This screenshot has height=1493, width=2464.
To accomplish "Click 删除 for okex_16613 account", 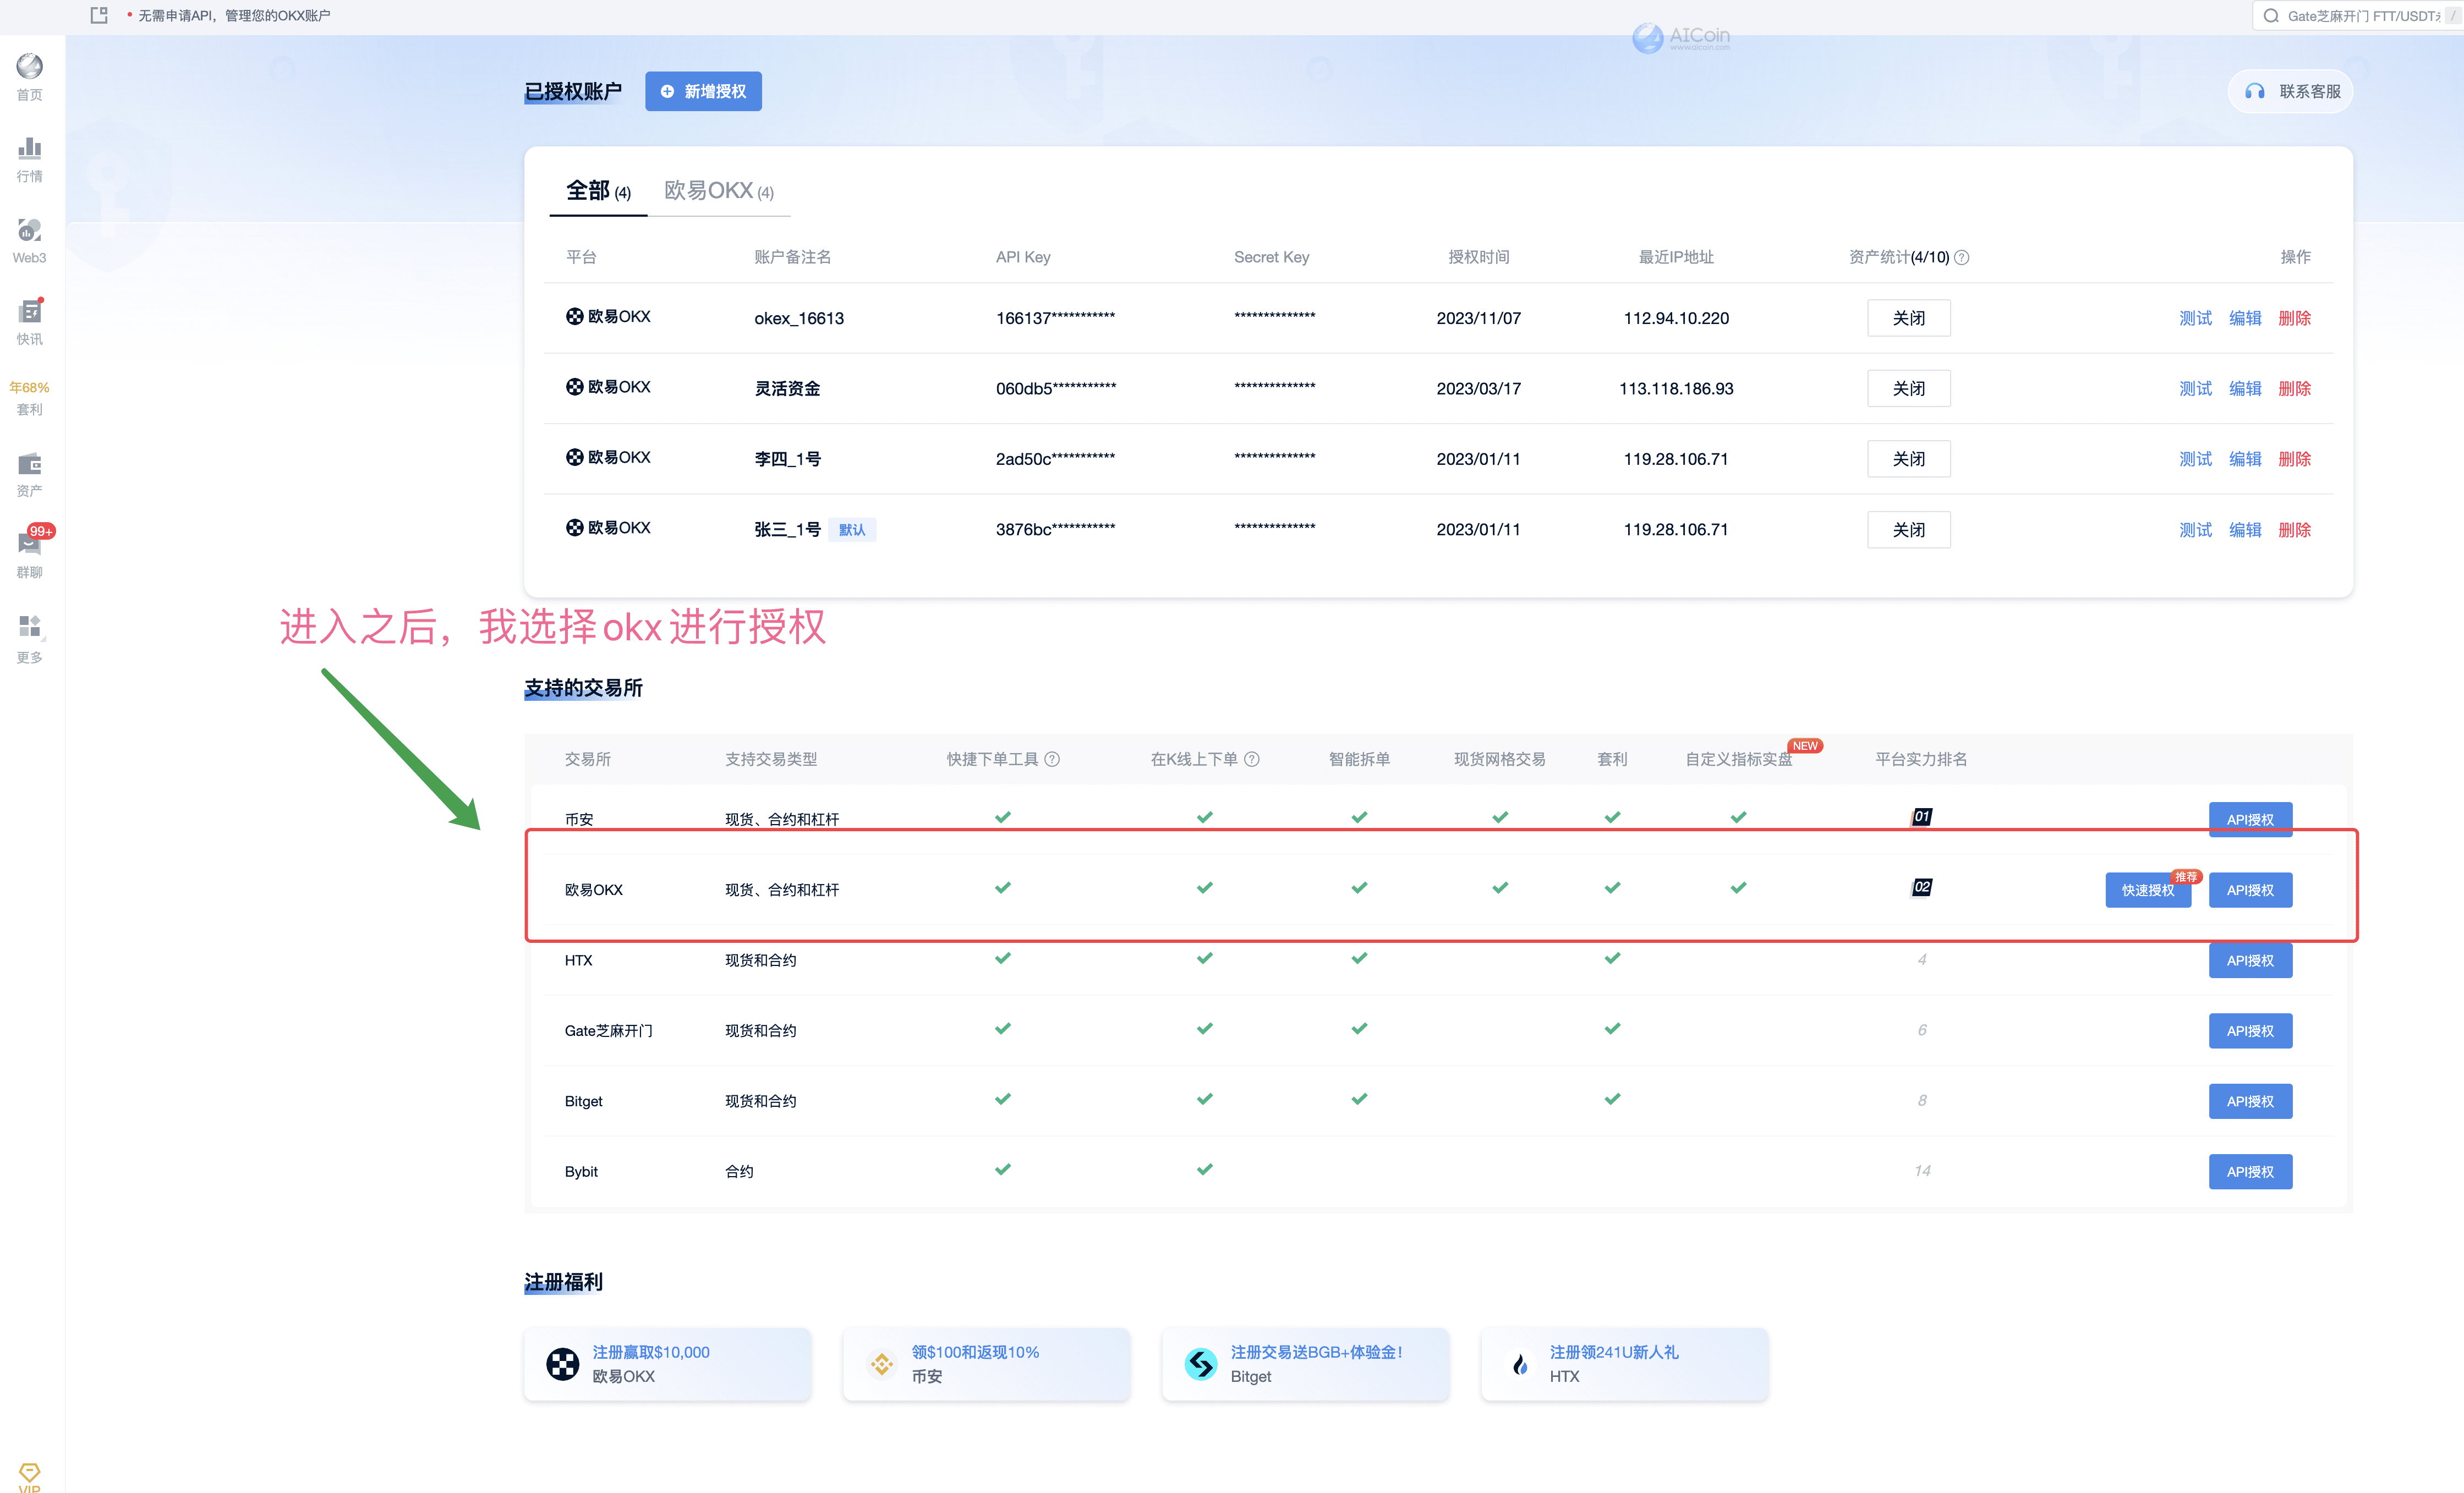I will coord(2294,318).
